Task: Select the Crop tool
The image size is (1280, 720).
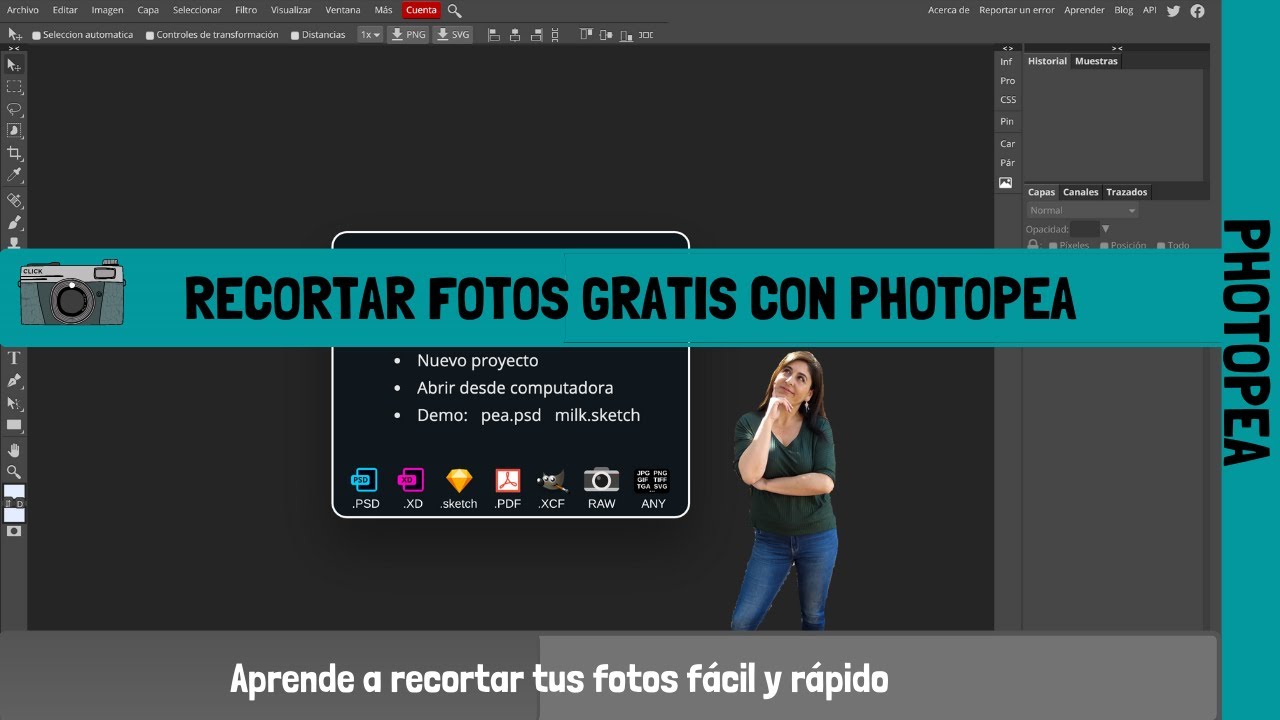Action: 14,153
